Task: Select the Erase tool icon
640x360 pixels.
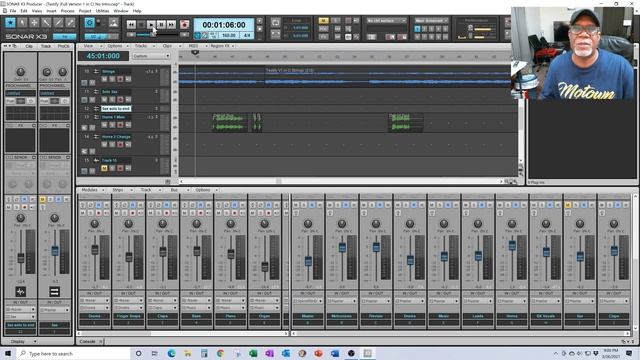Action: click(x=70, y=23)
